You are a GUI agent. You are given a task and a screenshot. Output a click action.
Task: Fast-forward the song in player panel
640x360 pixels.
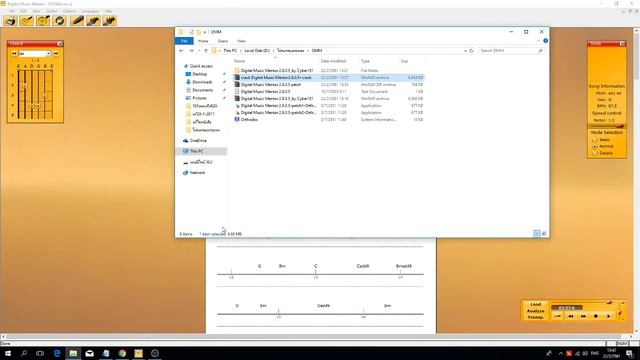click(583, 316)
